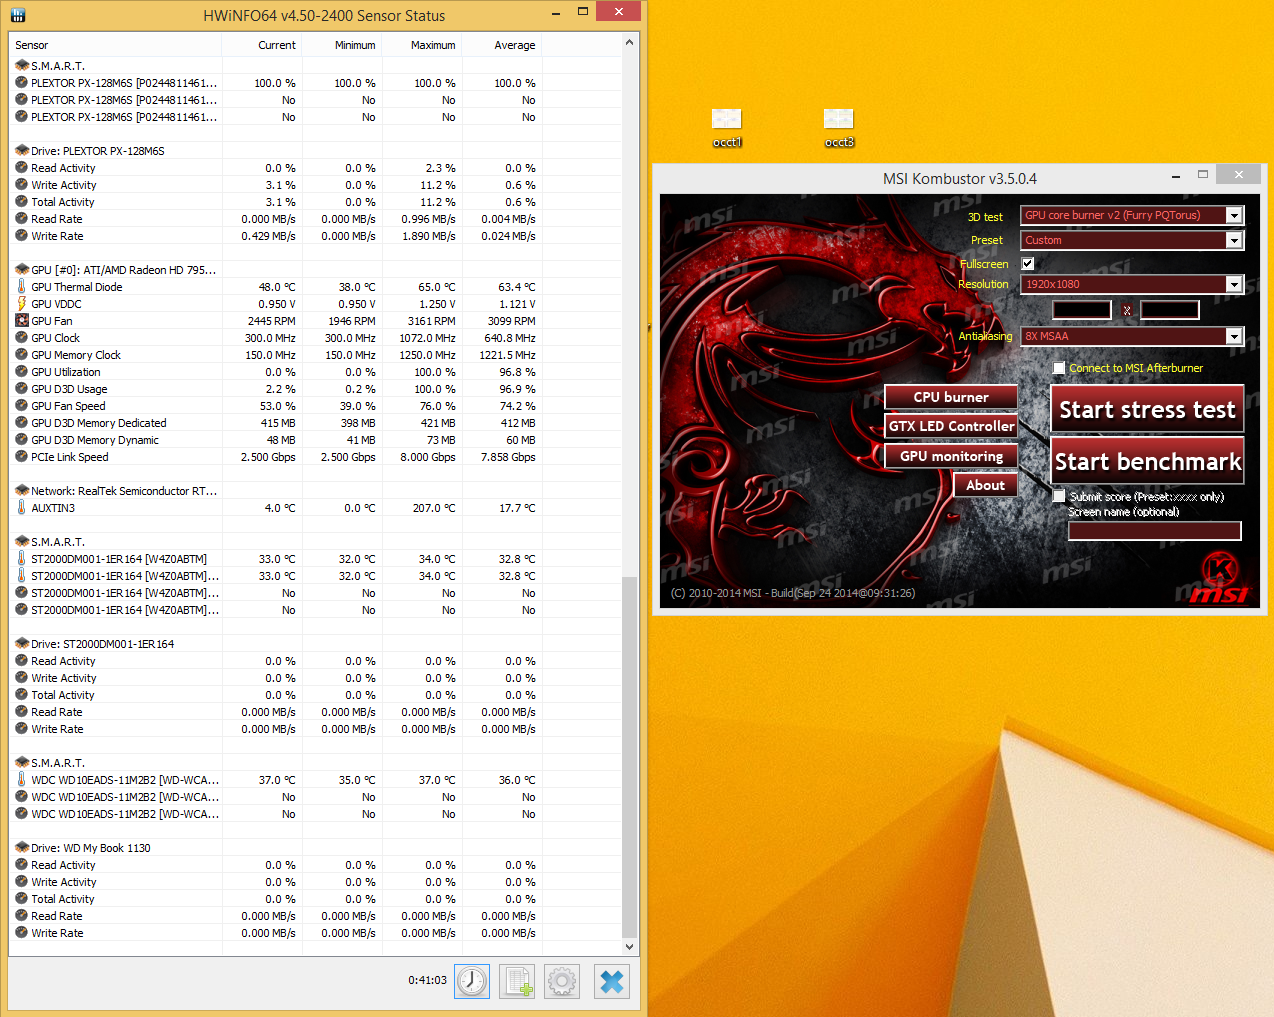Viewport: 1274px width, 1017px height.
Task: Click the About button in Kombustor
Action: (x=986, y=485)
